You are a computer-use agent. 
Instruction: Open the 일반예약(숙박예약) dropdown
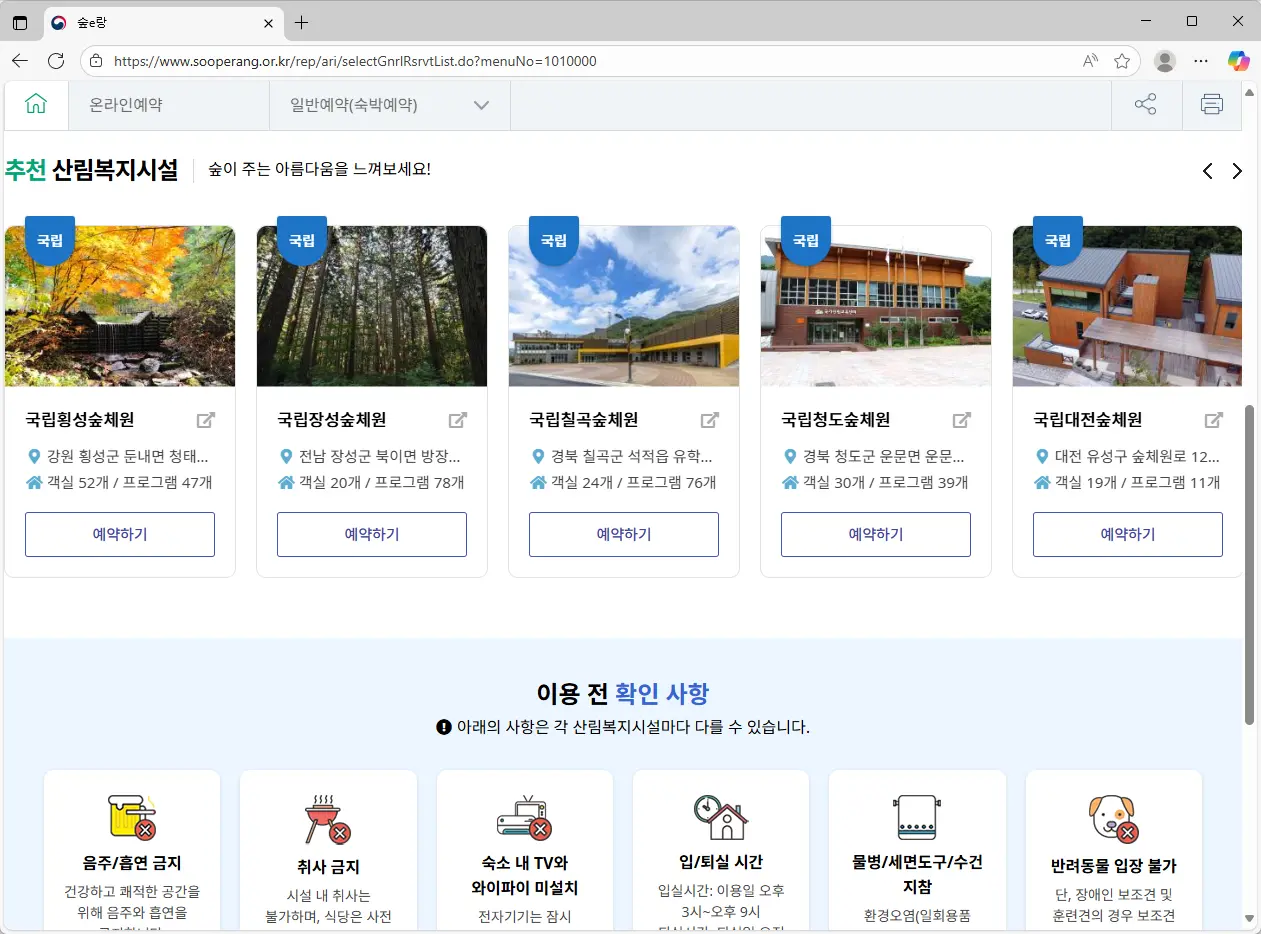389,104
